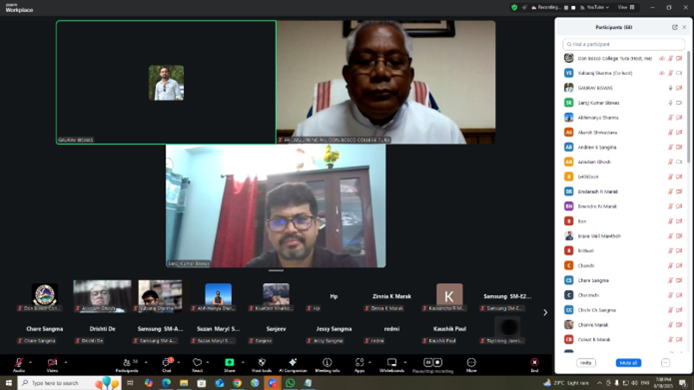Open the Windows Start menu
Image resolution: width=694 pixels, height=390 pixels.
8,383
